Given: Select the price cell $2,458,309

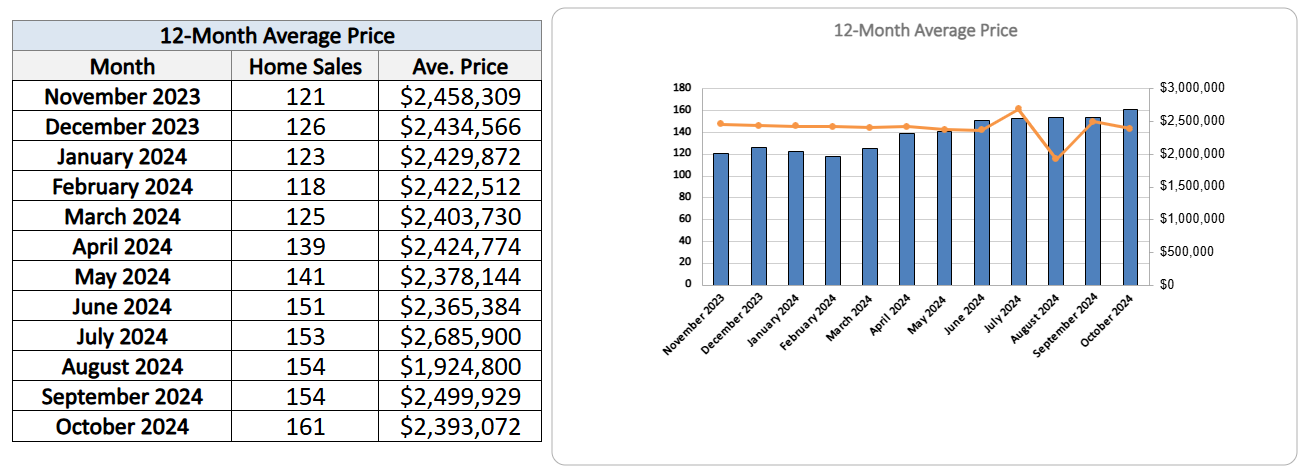Looking at the screenshot, I should pyautogui.click(x=460, y=96).
